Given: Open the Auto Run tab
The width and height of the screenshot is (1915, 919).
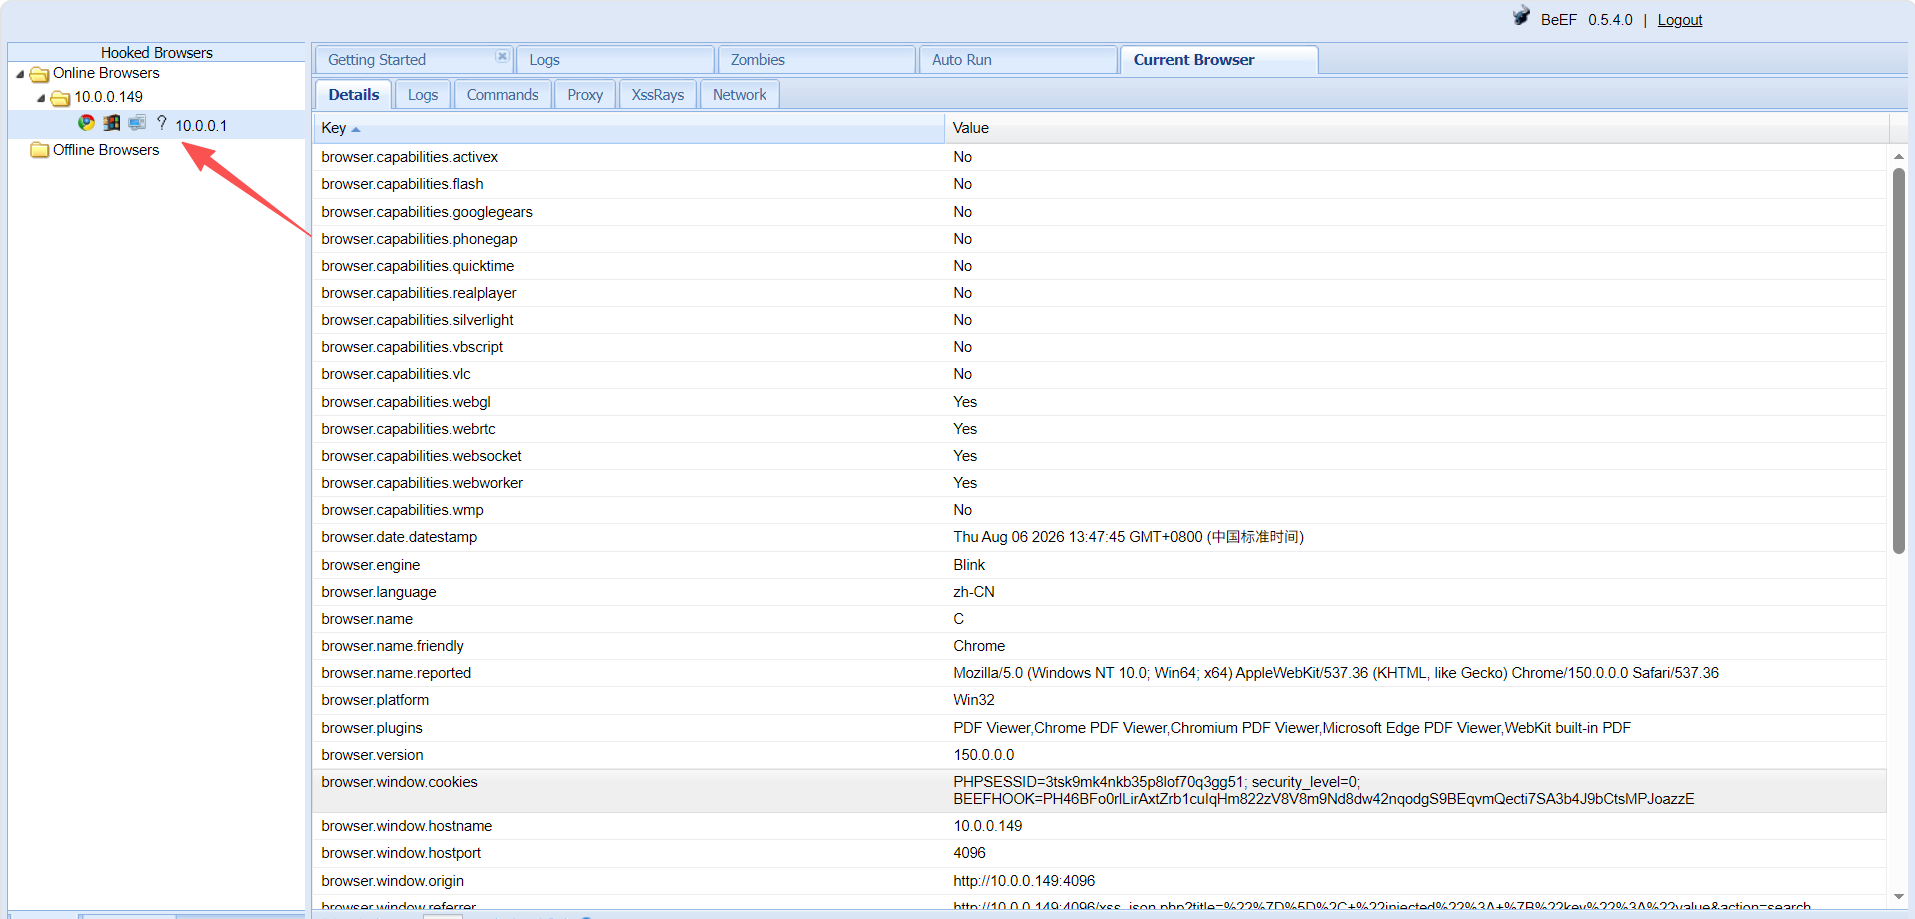Looking at the screenshot, I should [x=1018, y=60].
